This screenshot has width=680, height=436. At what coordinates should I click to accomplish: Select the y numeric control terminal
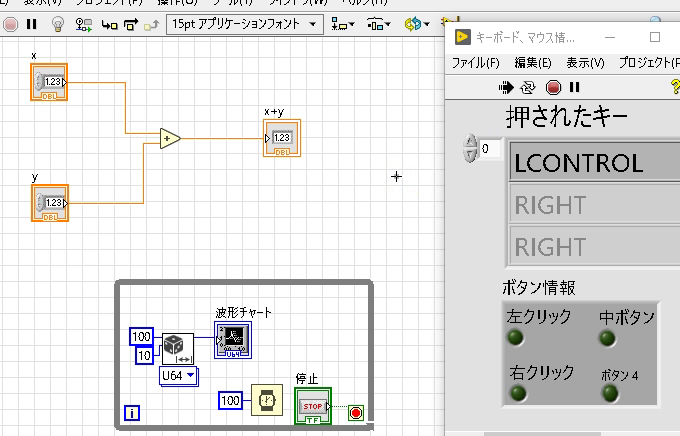pos(50,203)
